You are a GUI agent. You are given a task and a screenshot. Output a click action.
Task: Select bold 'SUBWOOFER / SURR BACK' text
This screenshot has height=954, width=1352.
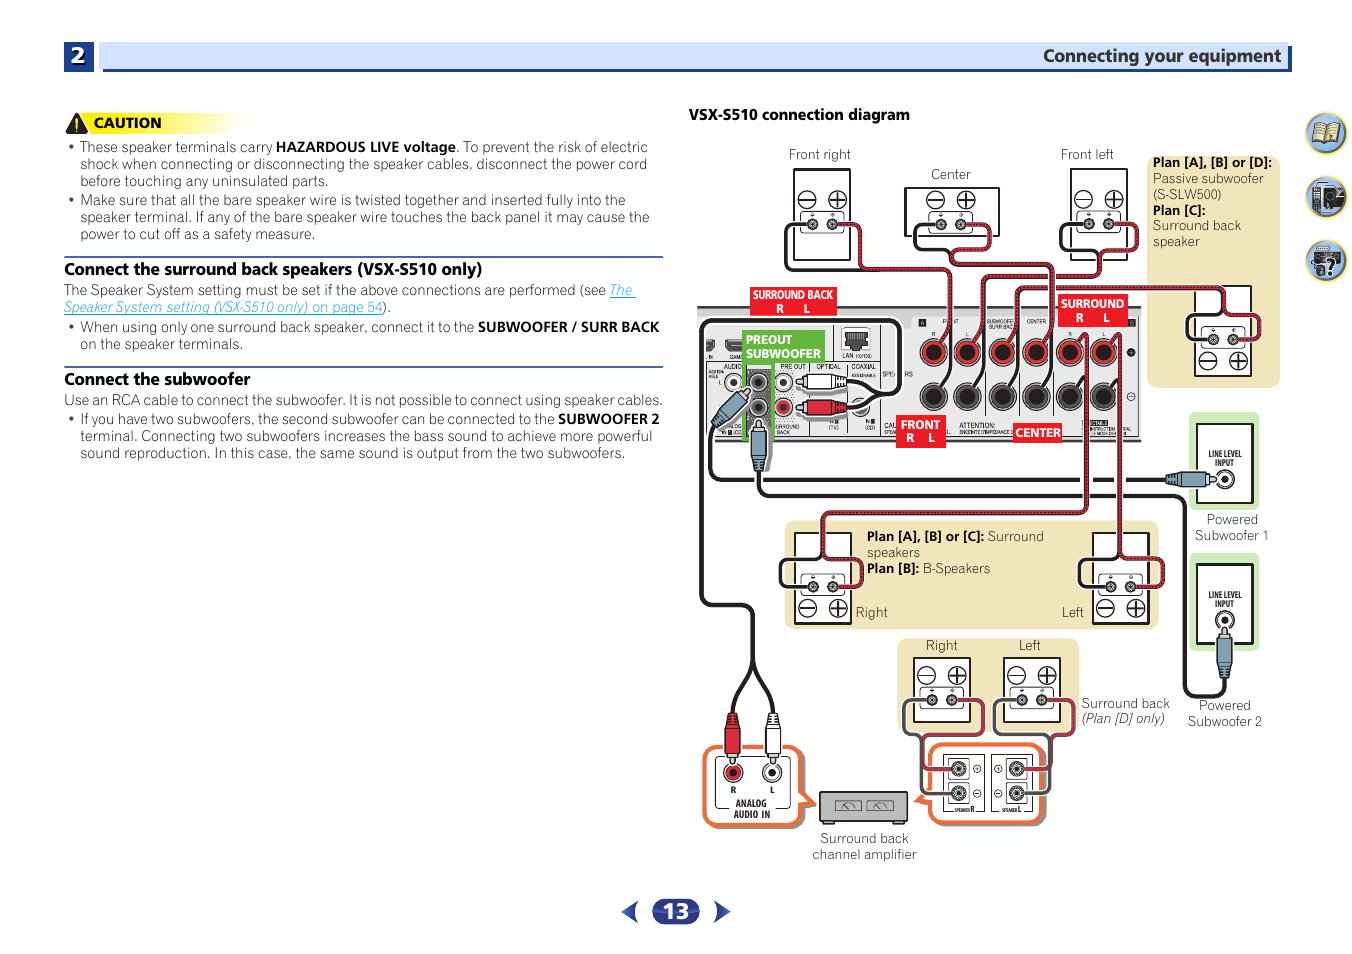(568, 327)
